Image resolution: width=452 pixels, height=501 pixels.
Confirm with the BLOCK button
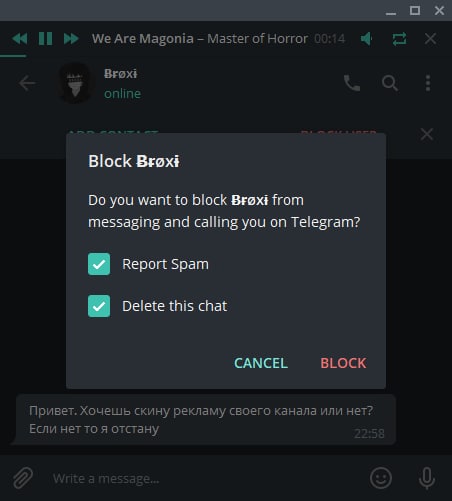click(343, 363)
